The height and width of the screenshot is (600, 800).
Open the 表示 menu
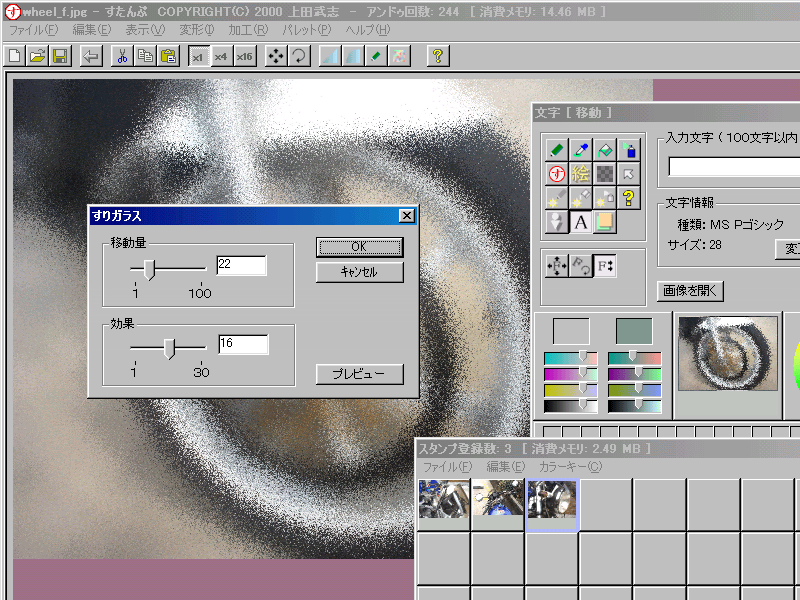coord(145,30)
